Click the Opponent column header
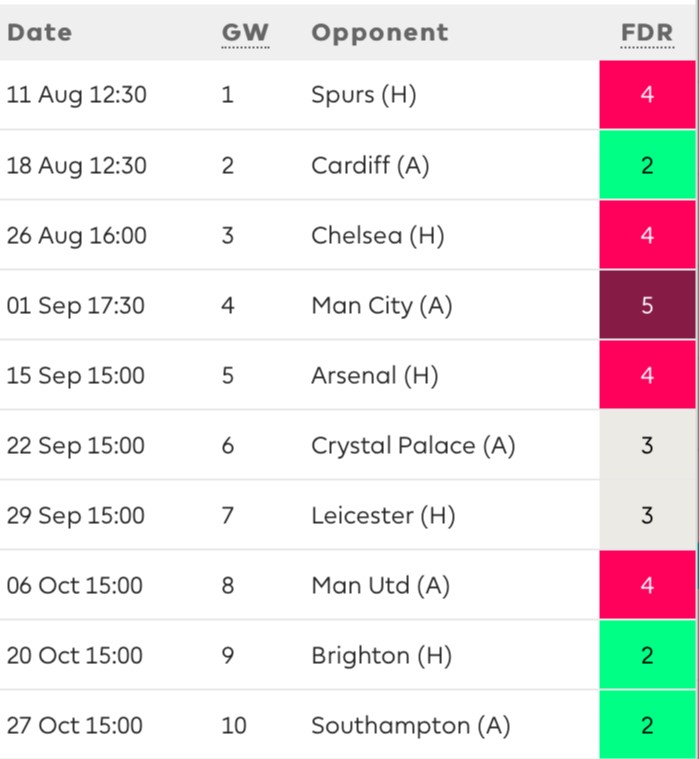The image size is (699, 759). (380, 33)
